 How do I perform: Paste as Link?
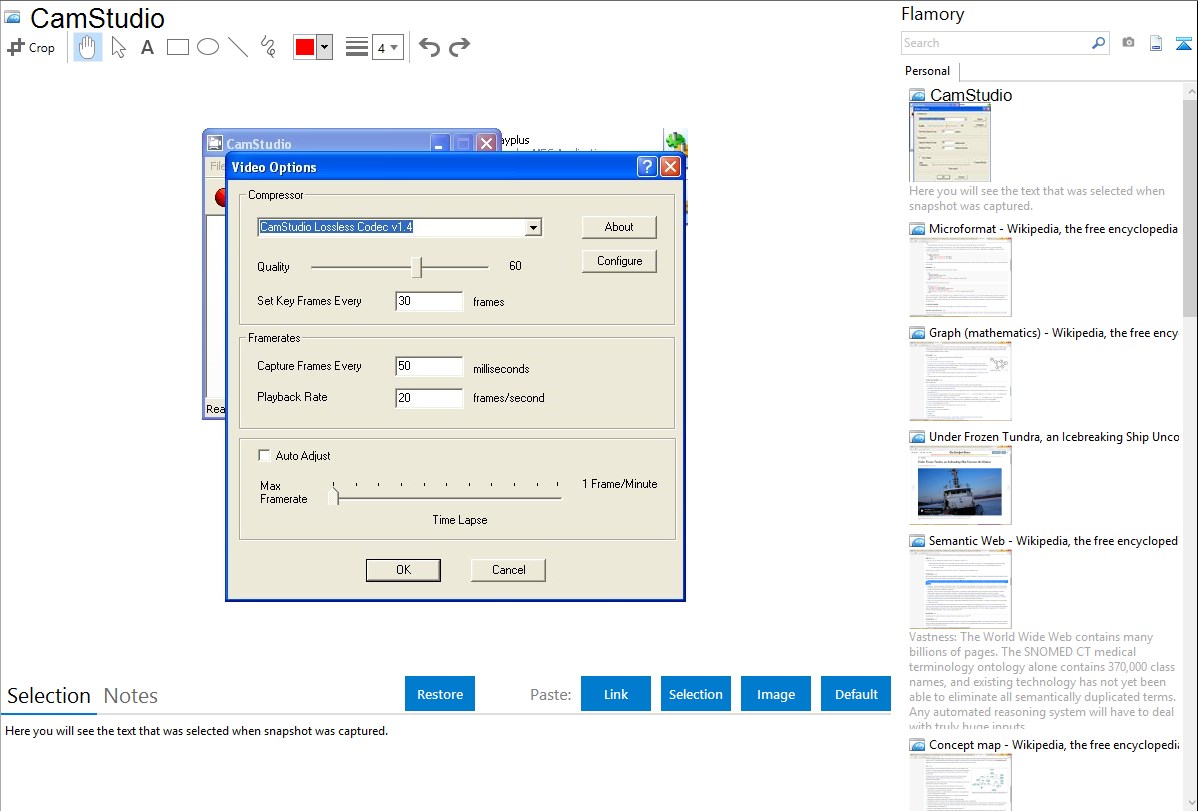(616, 694)
